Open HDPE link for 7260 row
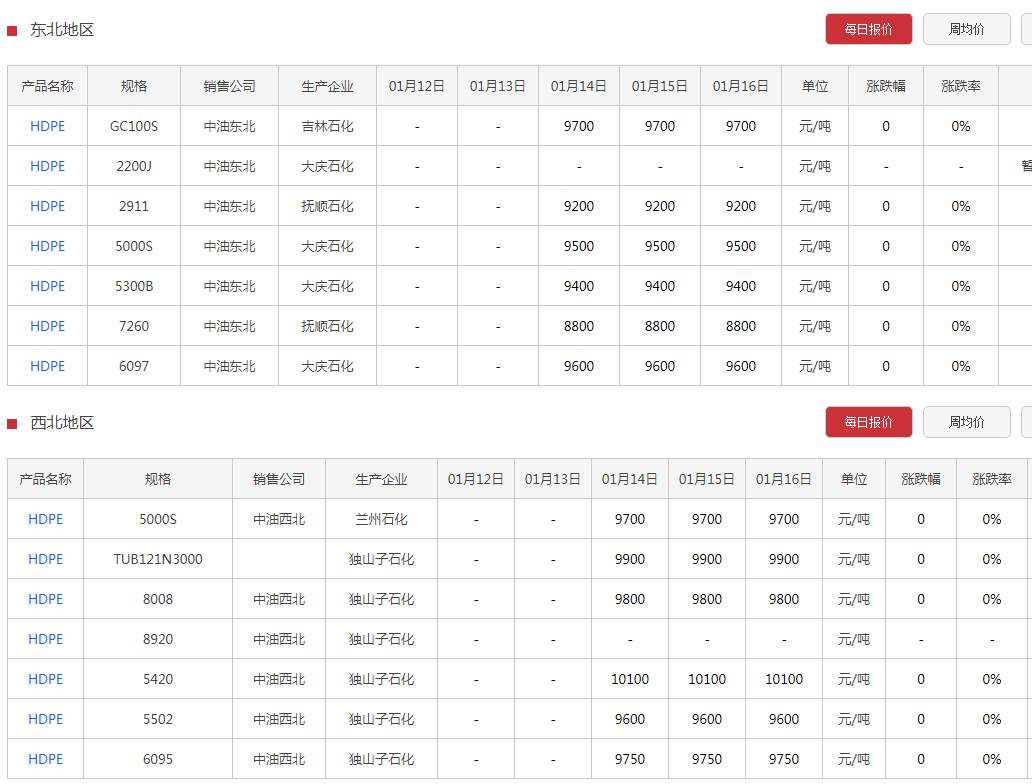This screenshot has height=784, width=1032. tap(47, 327)
